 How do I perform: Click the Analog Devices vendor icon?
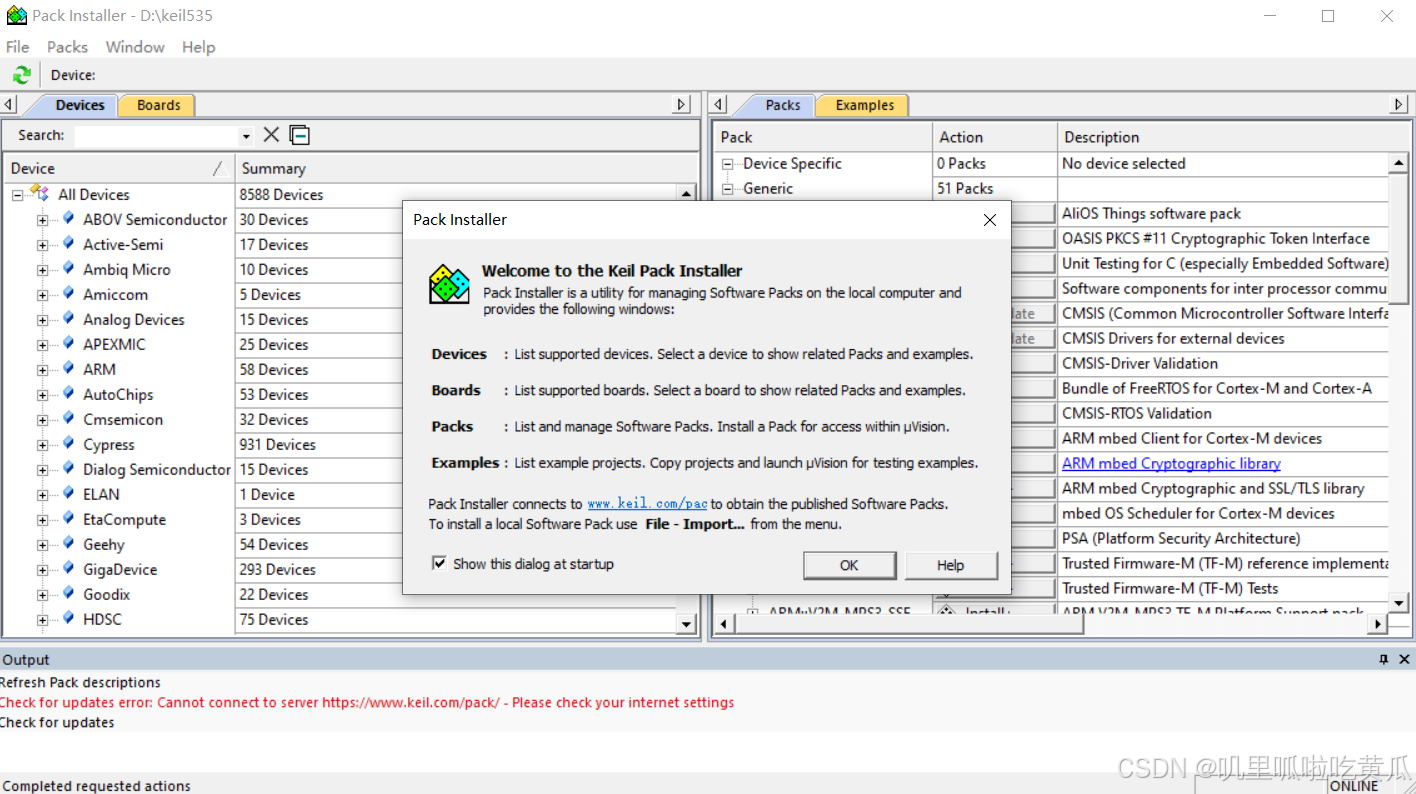[x=68, y=318]
